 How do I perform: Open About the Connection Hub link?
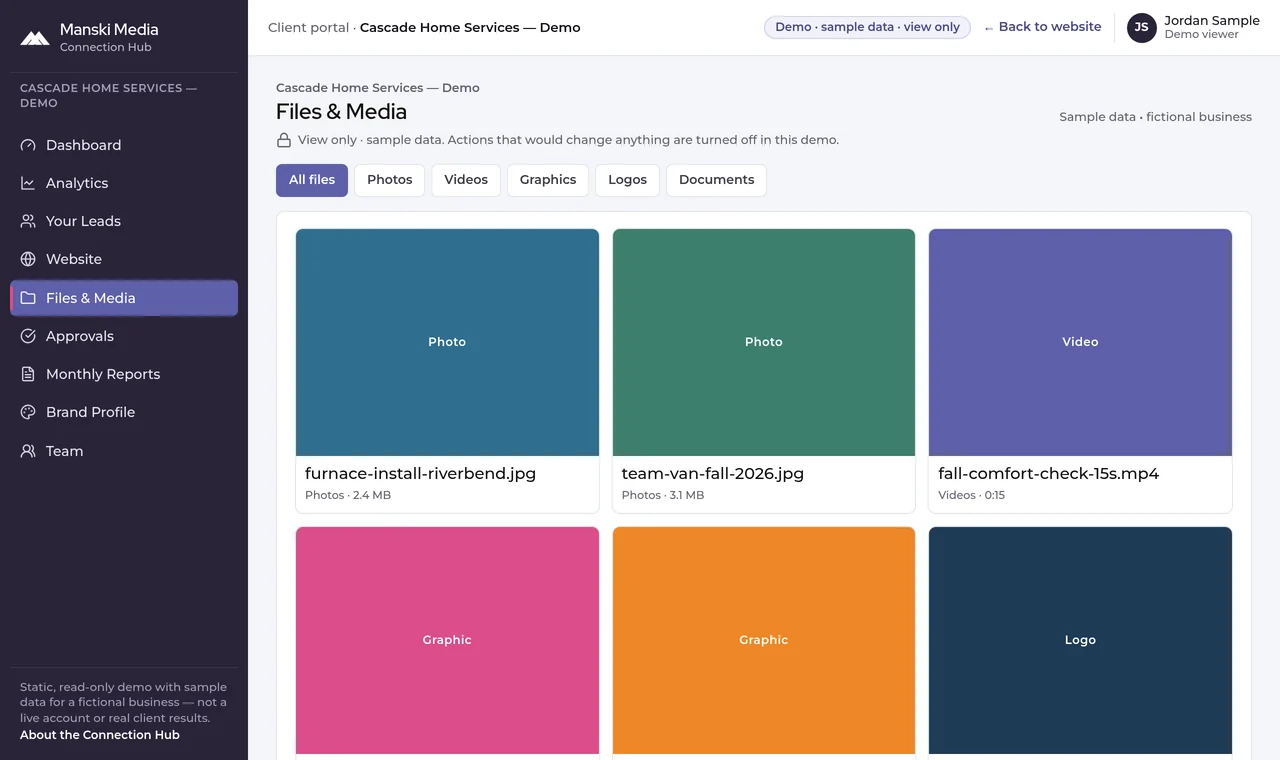pyautogui.click(x=100, y=735)
